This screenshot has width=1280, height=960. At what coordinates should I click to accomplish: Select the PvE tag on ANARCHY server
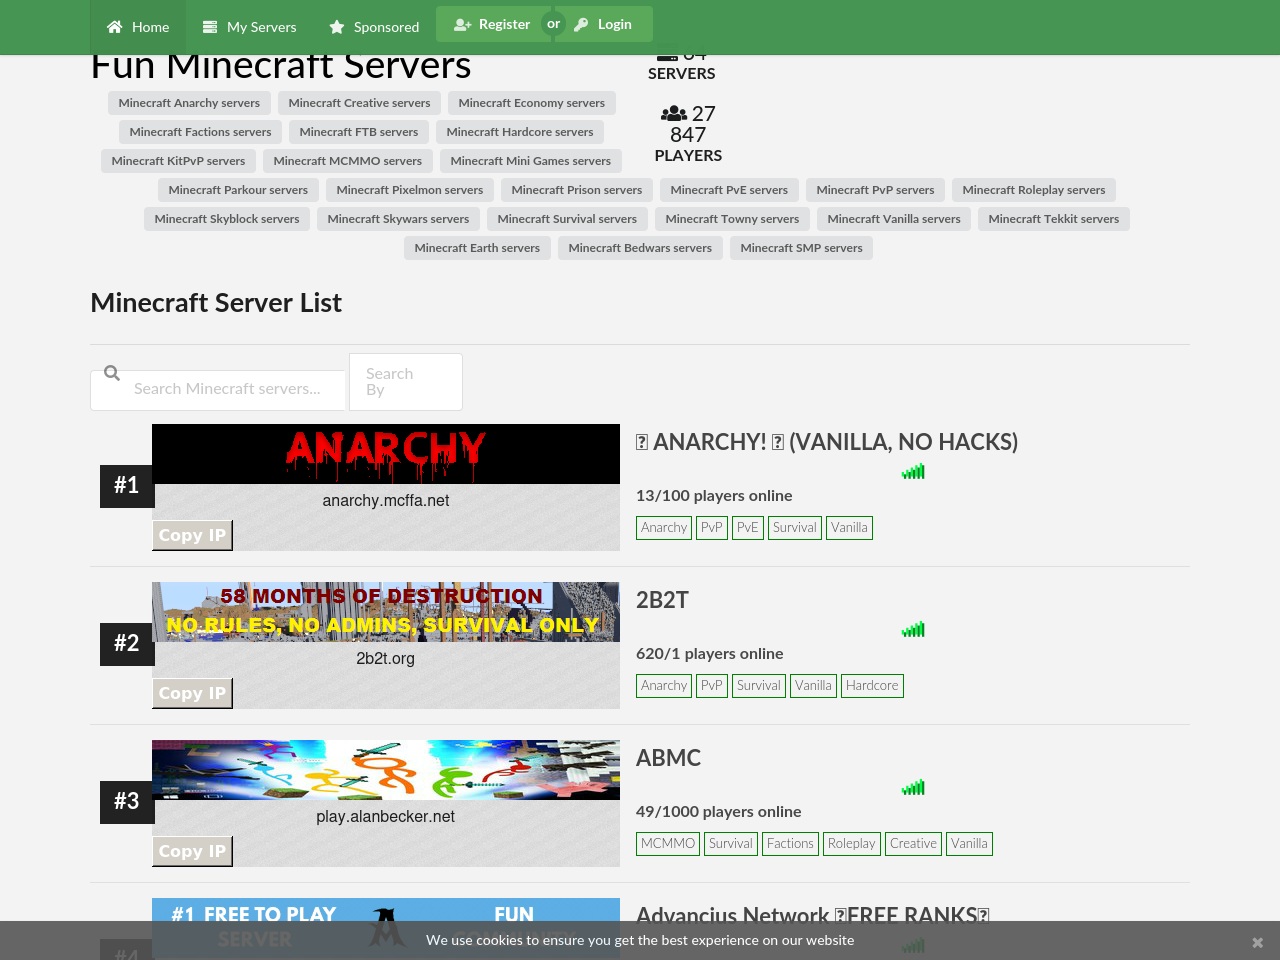748,528
